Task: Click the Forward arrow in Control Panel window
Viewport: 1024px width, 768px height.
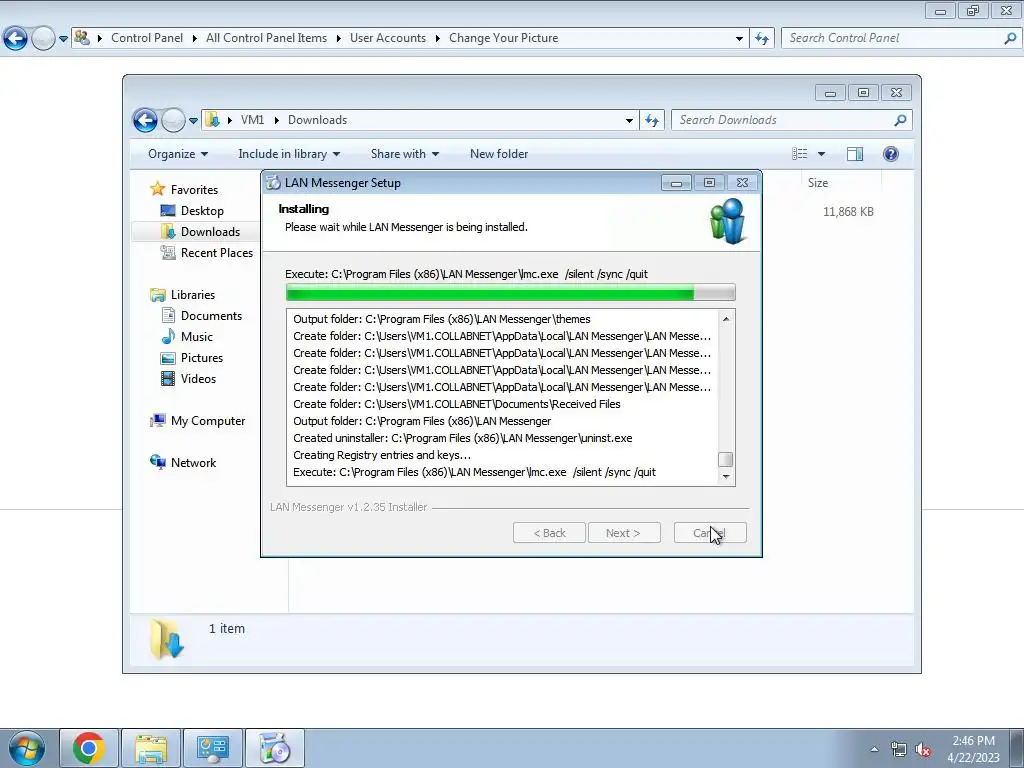Action: coord(43,38)
